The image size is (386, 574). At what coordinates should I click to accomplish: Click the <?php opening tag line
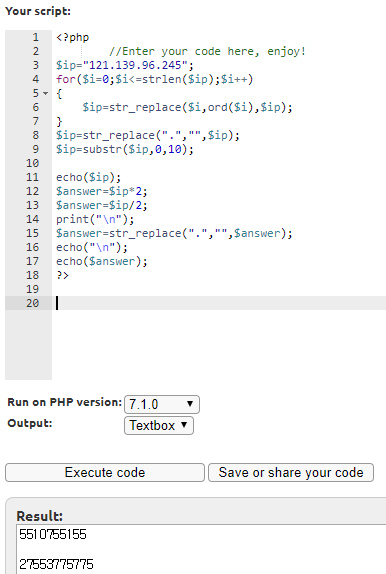(x=72, y=37)
